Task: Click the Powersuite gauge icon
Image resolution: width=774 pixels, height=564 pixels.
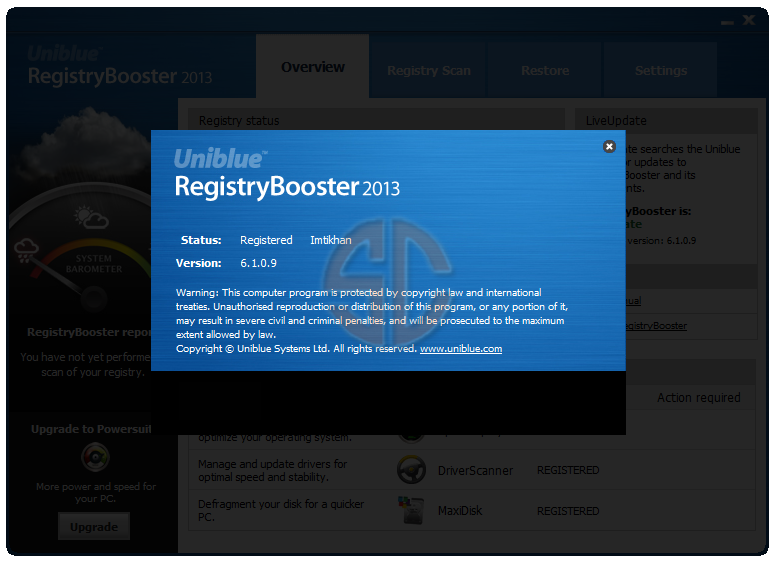Action: pyautogui.click(x=95, y=457)
